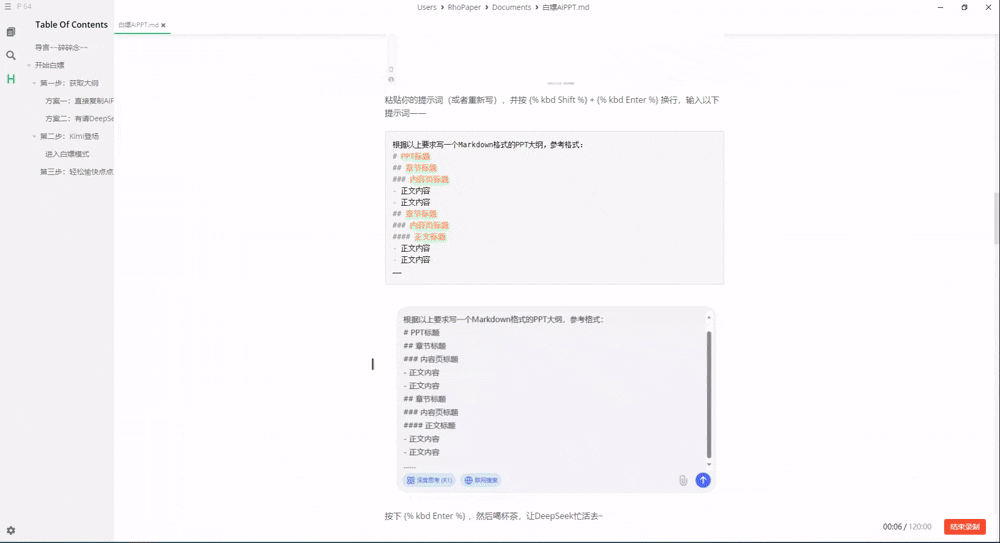Click the scrollbar inside the DeepSeek image
Screen dimensions: 1000x543
(709, 394)
